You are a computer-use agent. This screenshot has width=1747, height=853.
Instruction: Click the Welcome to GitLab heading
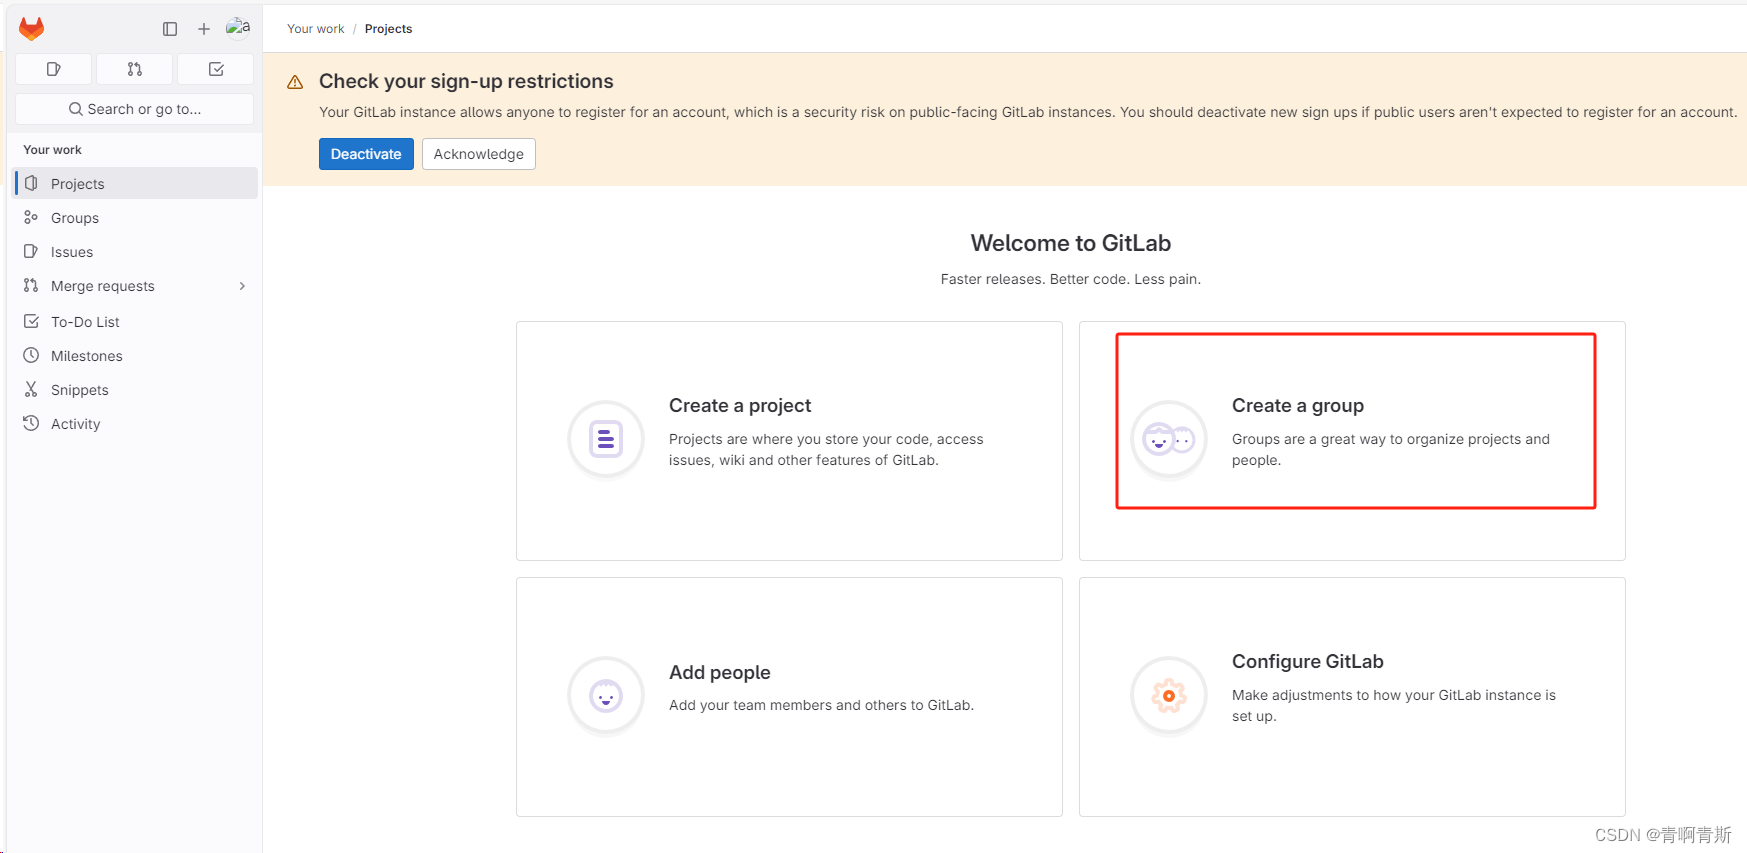click(x=1071, y=243)
